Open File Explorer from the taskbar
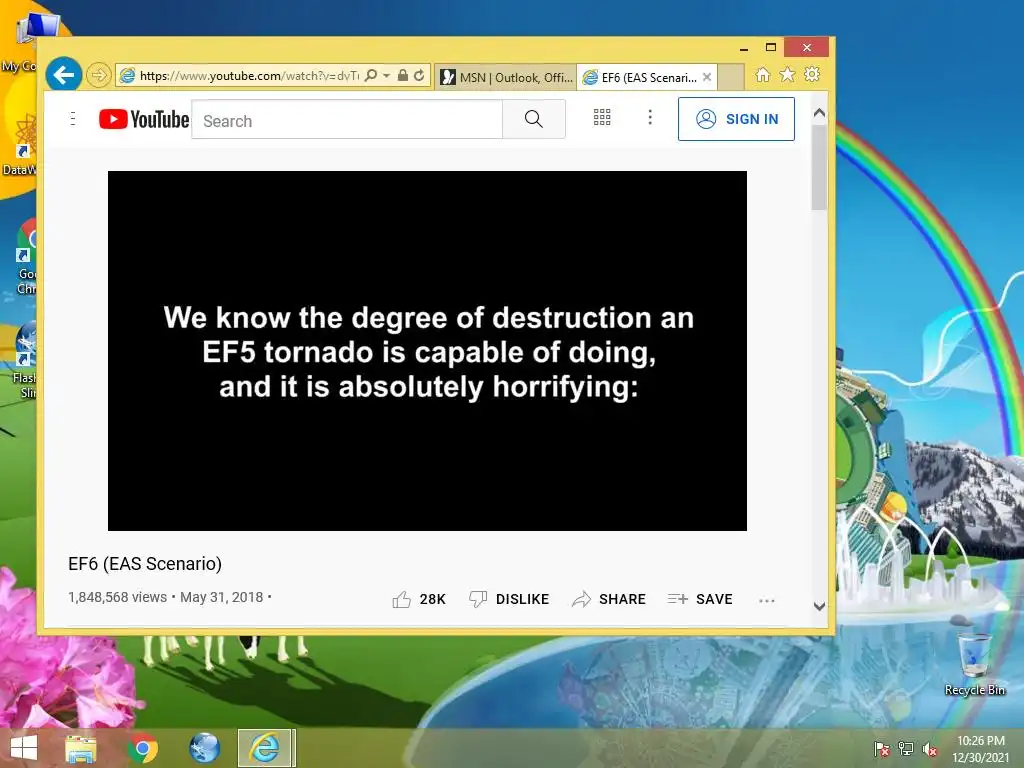Image resolution: width=1024 pixels, height=768 pixels. (80, 748)
